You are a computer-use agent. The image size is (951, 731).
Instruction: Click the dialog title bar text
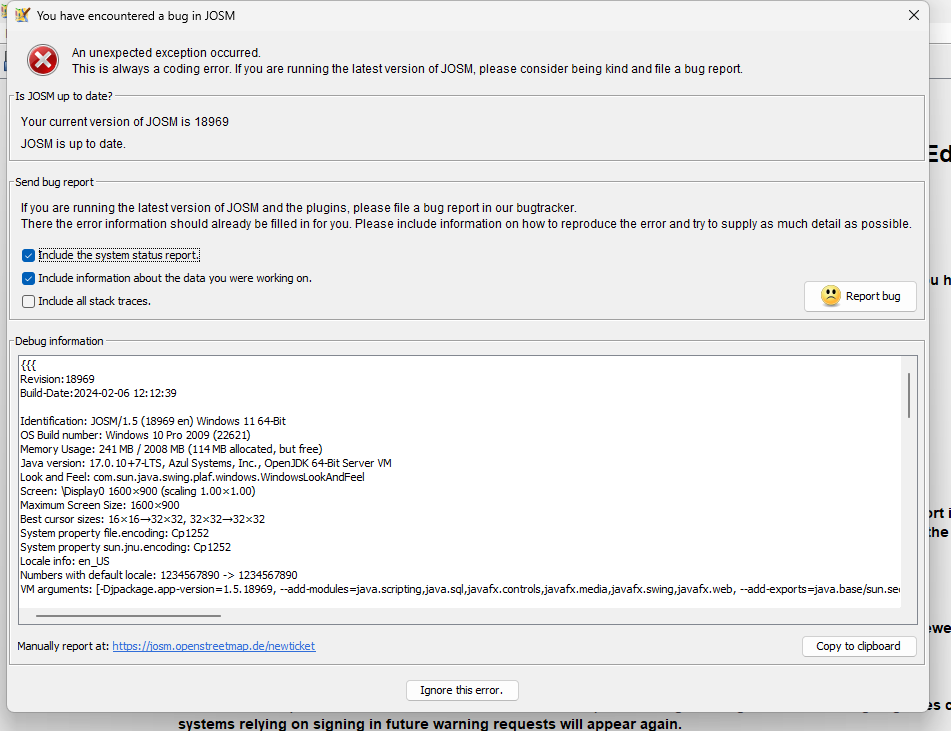(x=136, y=16)
